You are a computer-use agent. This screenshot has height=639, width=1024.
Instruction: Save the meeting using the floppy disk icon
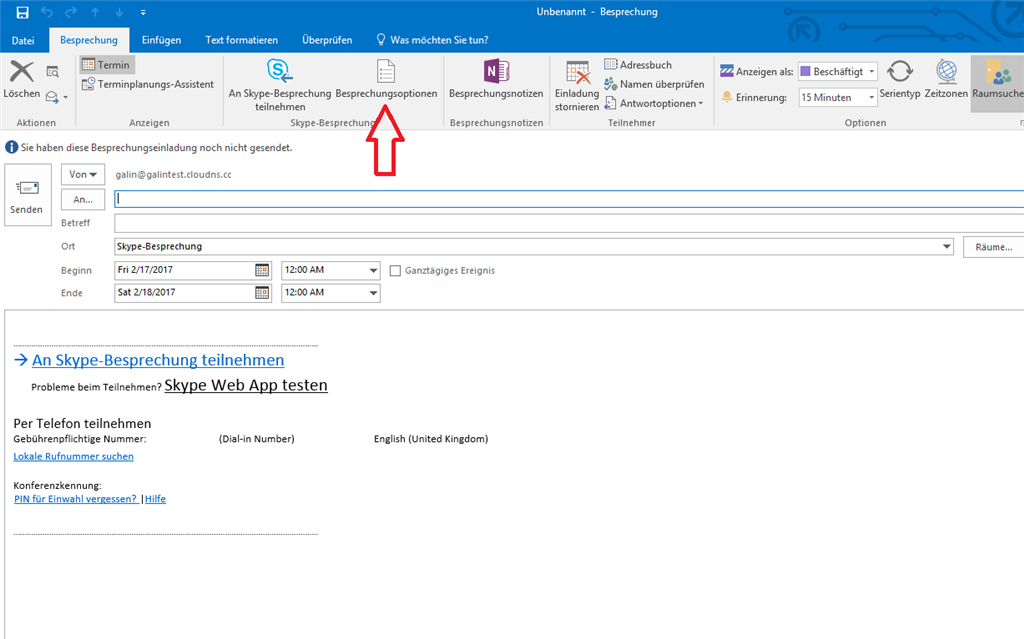pyautogui.click(x=22, y=12)
